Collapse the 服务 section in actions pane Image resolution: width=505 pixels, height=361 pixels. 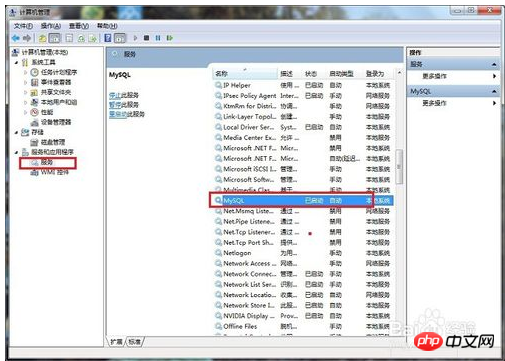tap(494, 64)
